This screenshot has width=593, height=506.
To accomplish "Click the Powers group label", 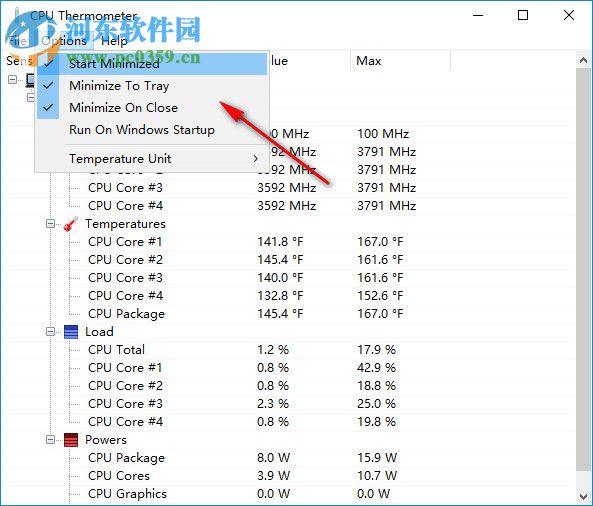I will 106,440.
